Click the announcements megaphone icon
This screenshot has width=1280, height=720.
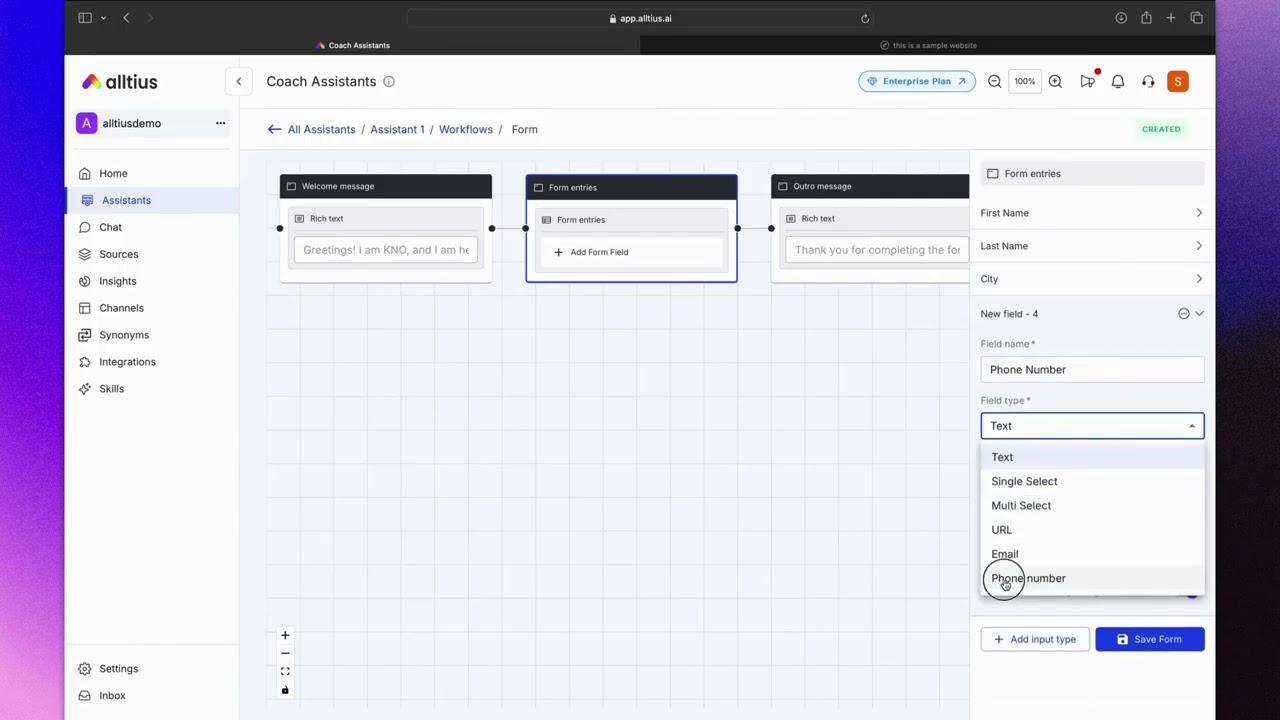click(x=1087, y=82)
